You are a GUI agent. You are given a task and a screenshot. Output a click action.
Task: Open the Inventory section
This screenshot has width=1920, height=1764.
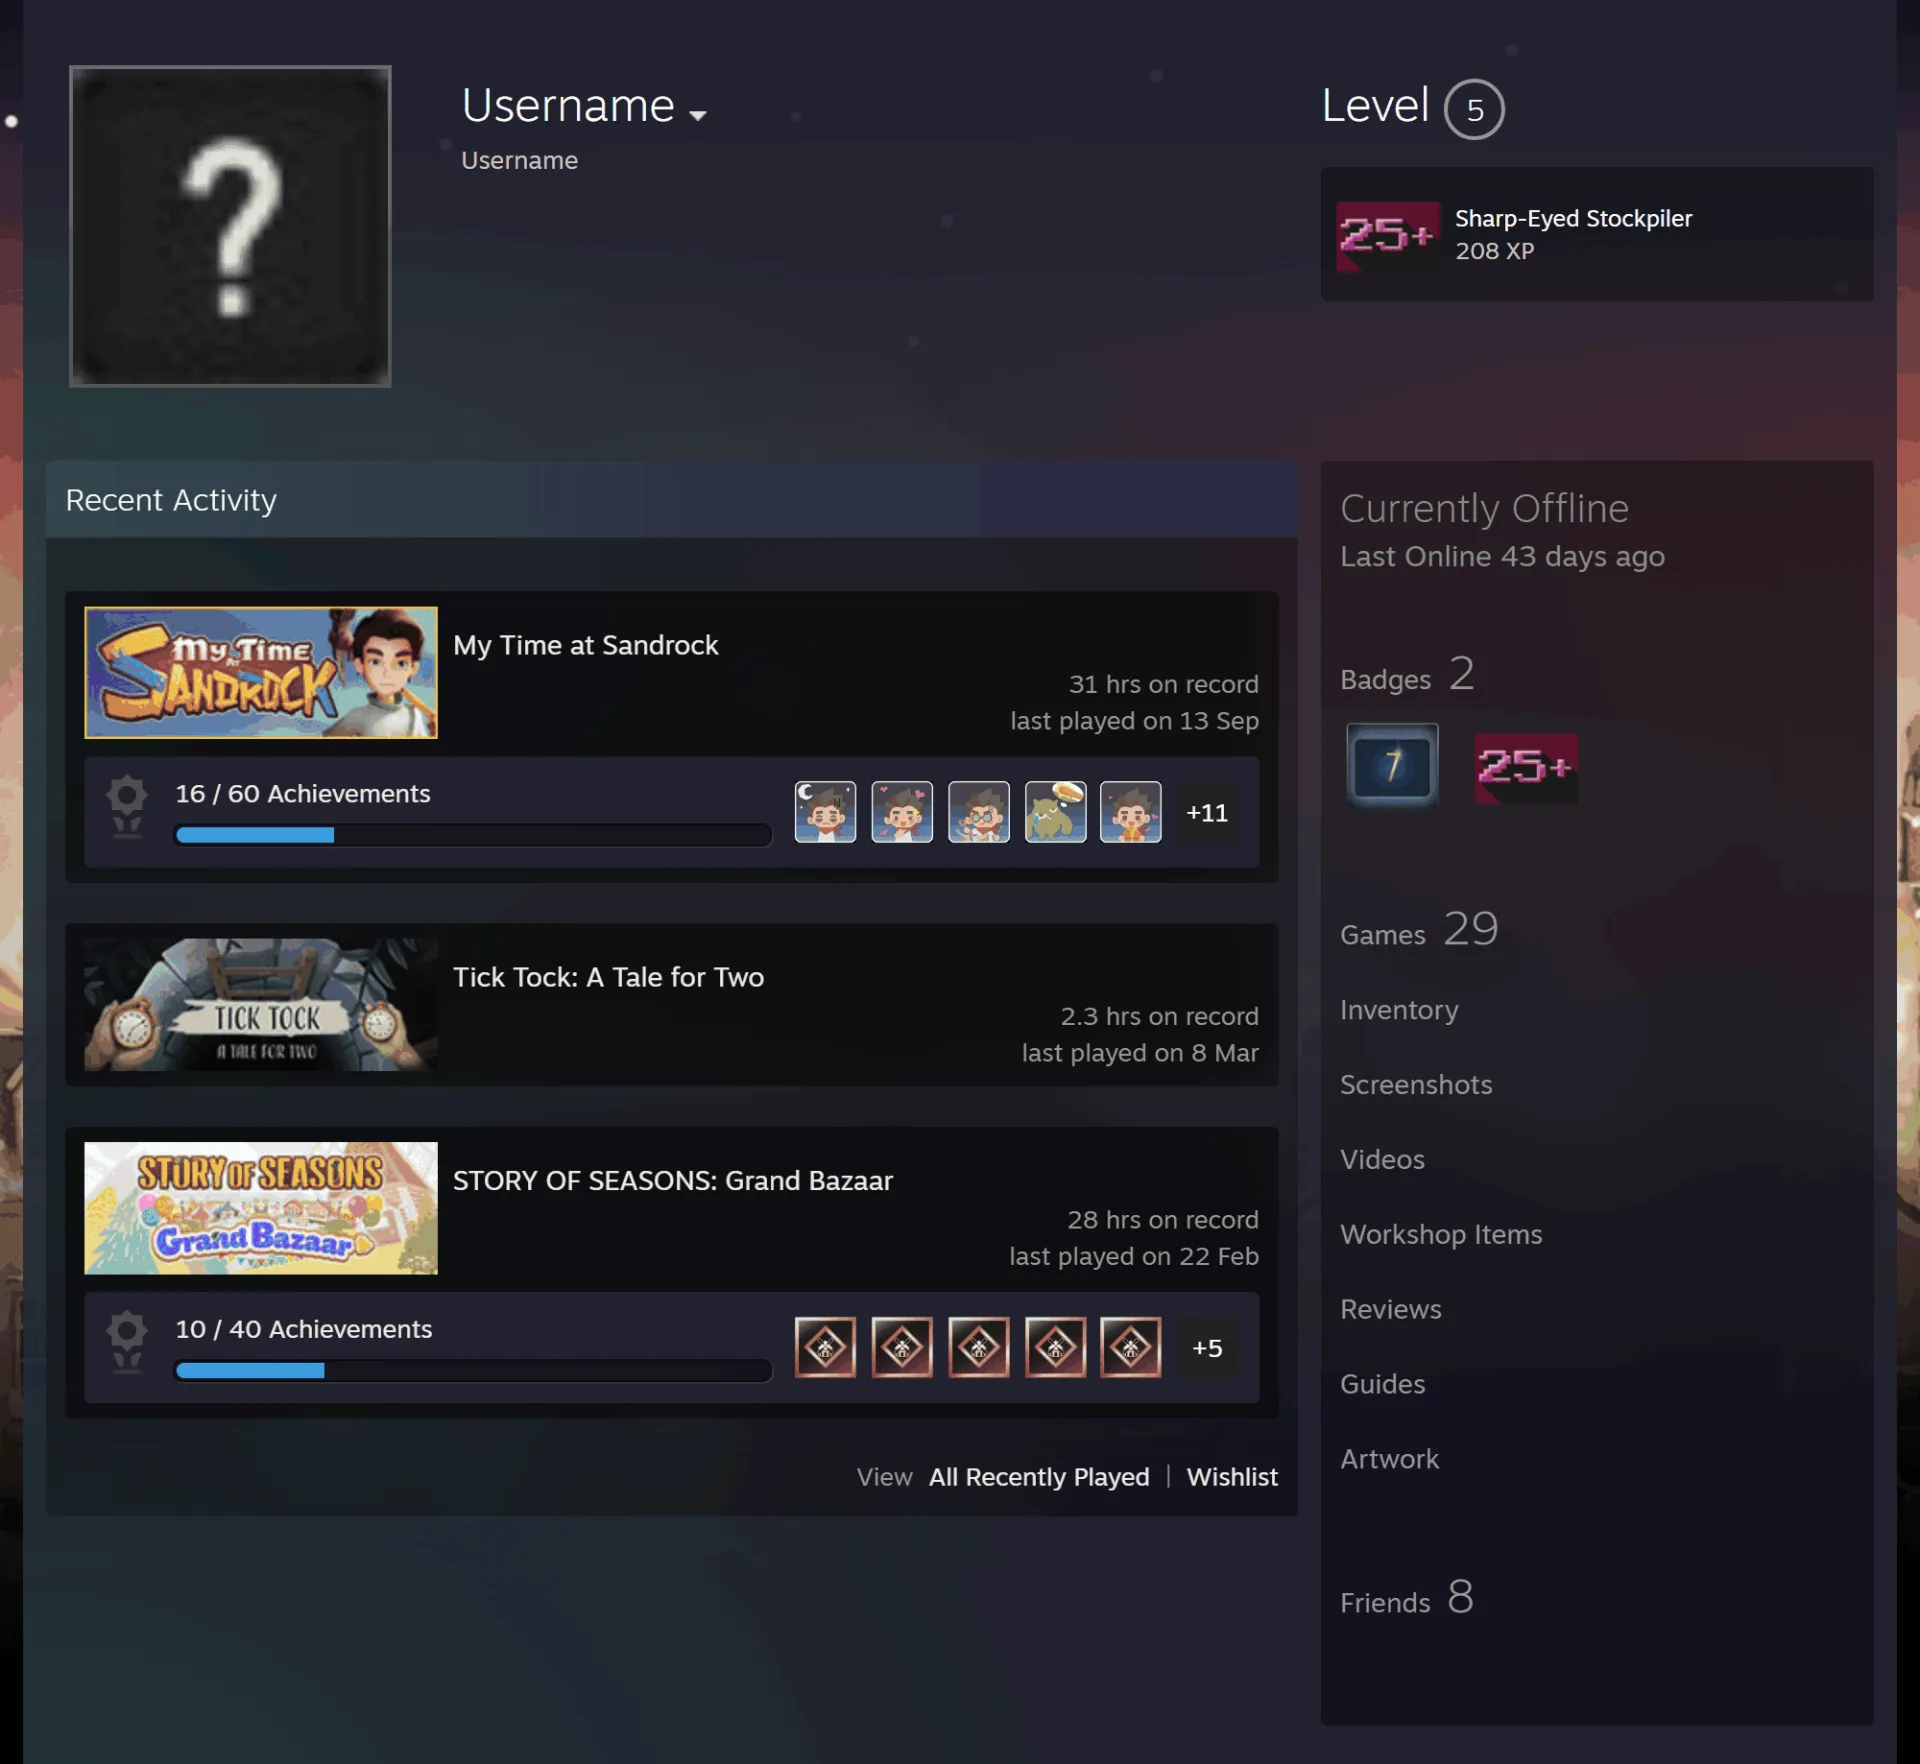(x=1399, y=1010)
